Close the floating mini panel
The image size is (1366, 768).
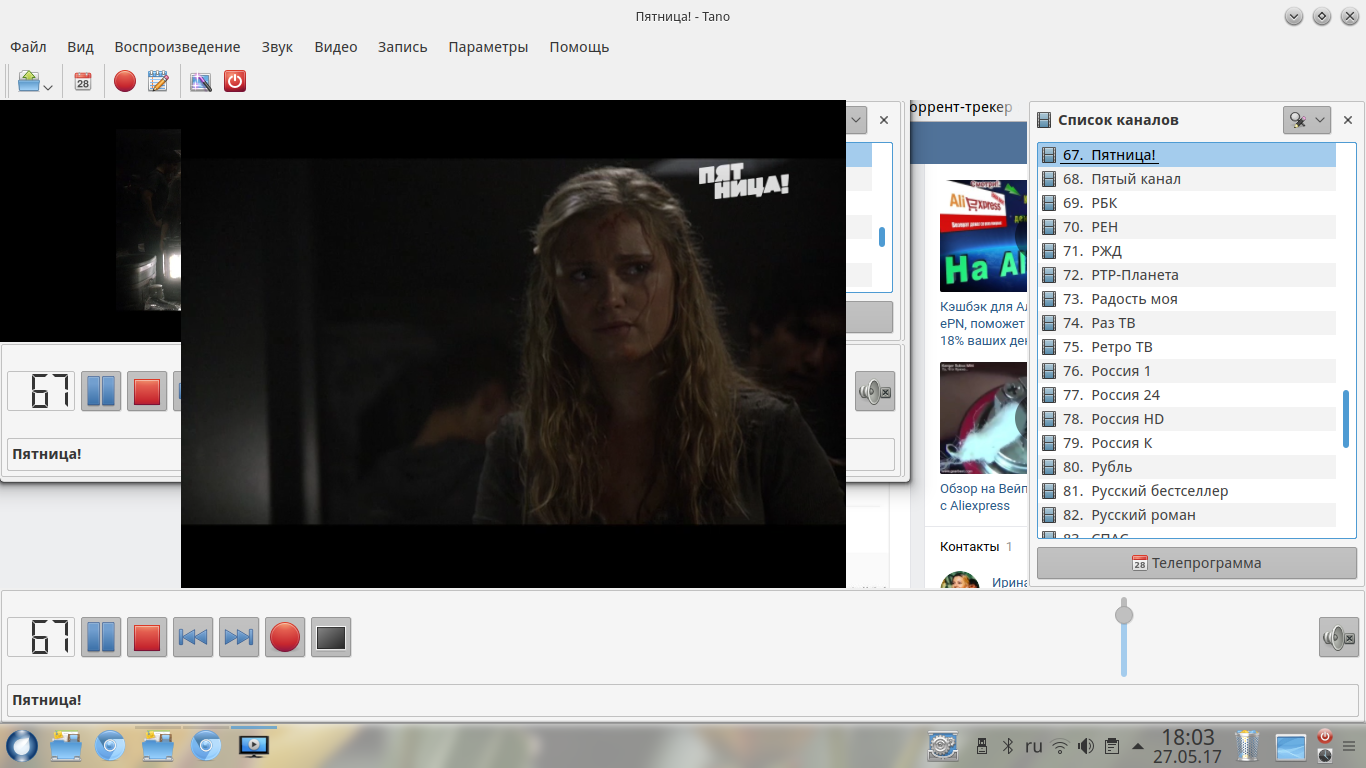(x=884, y=120)
